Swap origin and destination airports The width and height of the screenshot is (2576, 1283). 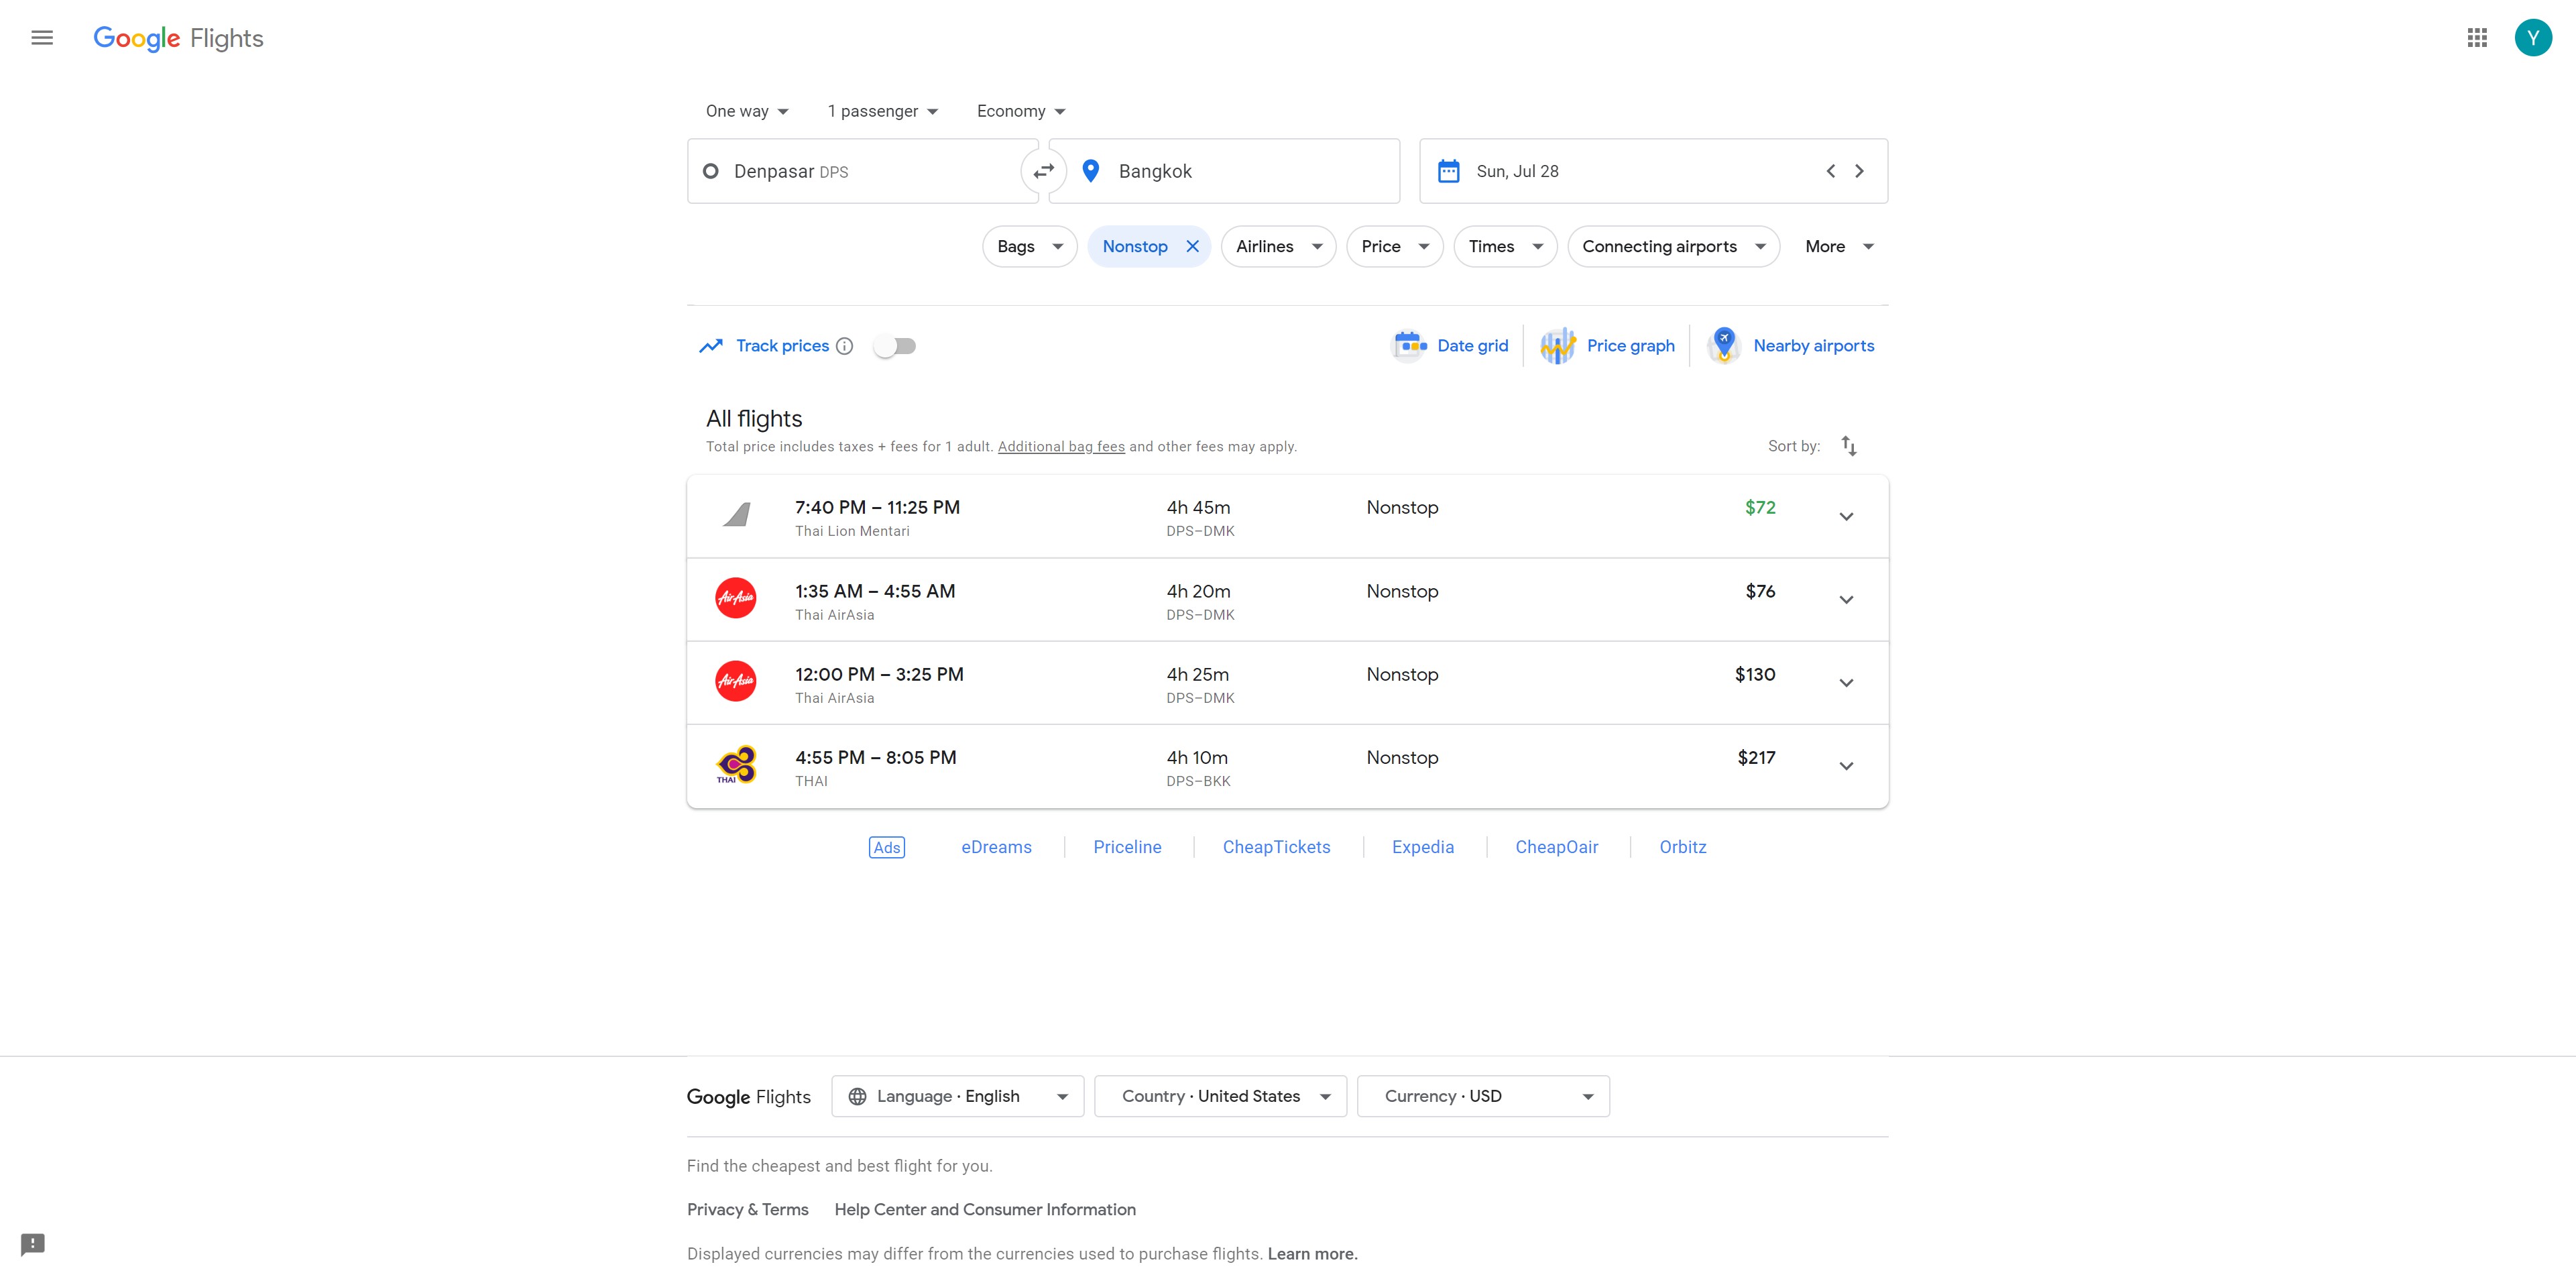point(1043,171)
